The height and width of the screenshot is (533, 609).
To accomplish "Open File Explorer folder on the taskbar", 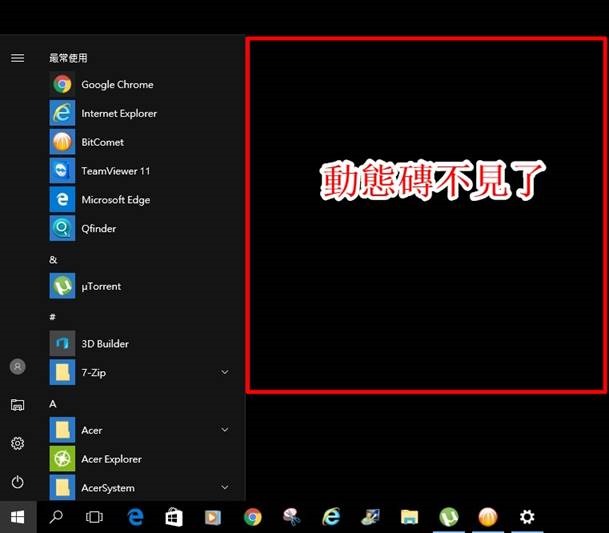I will click(x=409, y=517).
